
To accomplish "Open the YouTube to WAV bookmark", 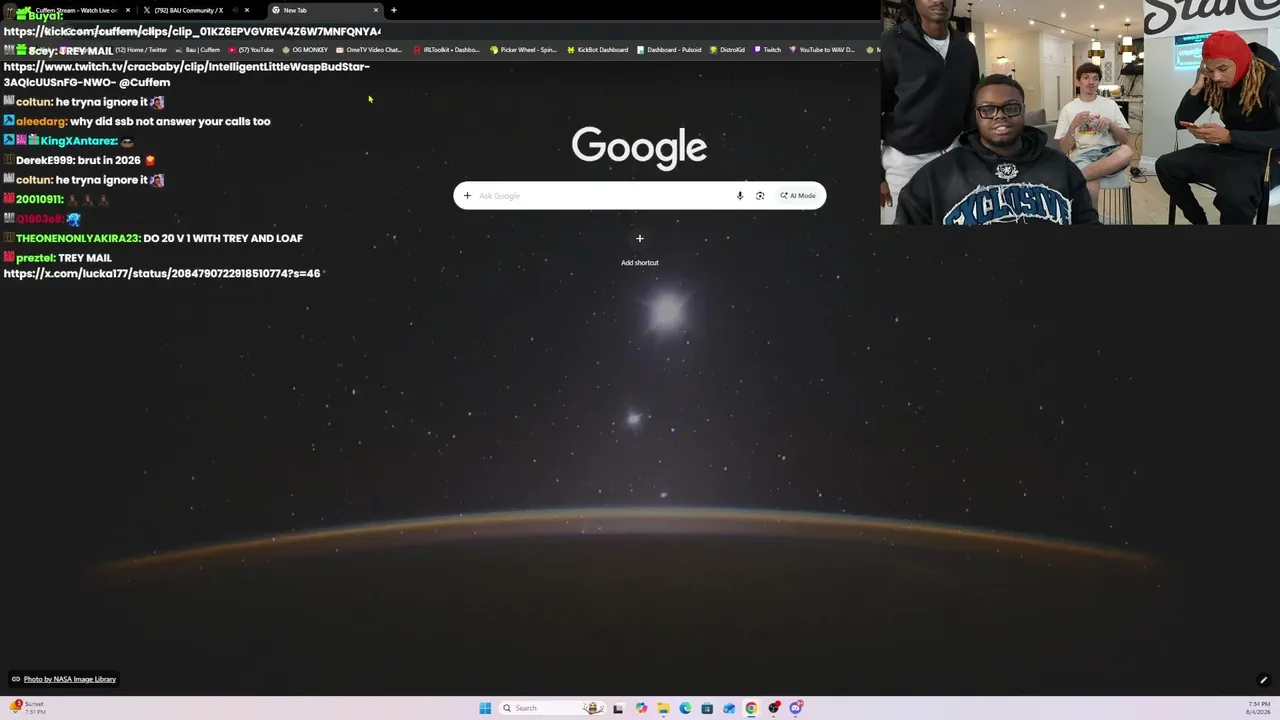I will [x=822, y=50].
